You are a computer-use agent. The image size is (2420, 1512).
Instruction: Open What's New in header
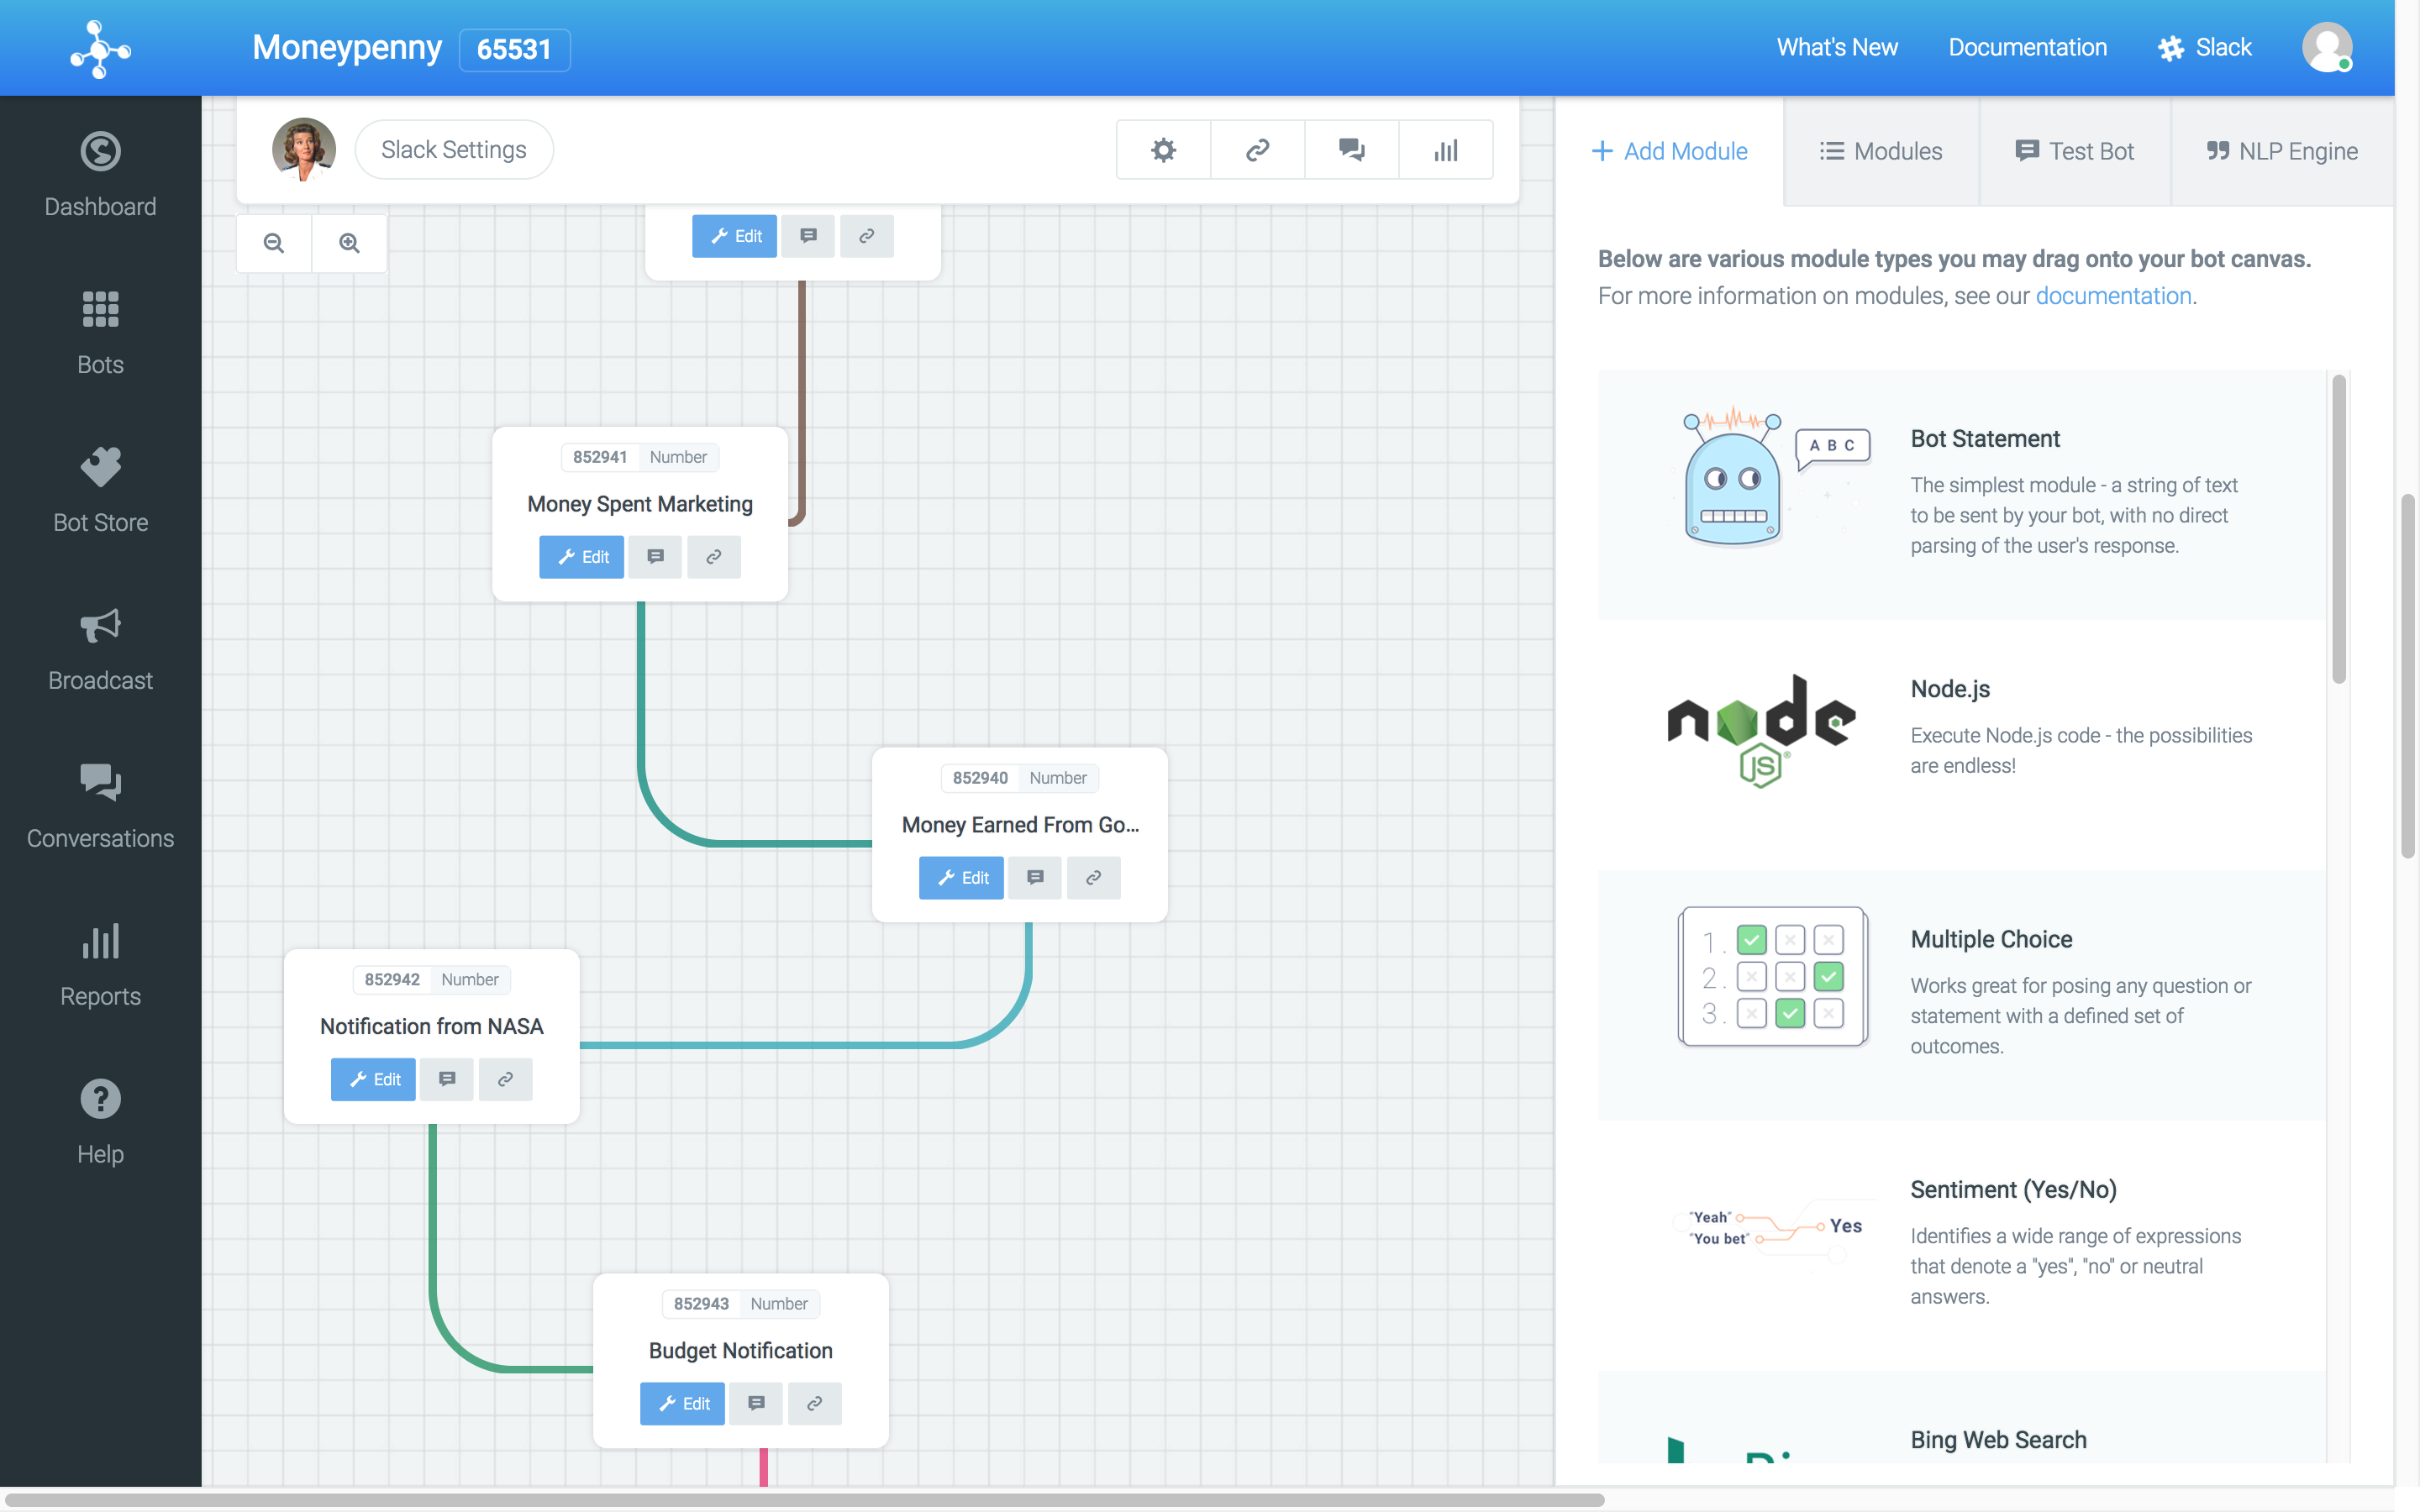tap(1837, 47)
